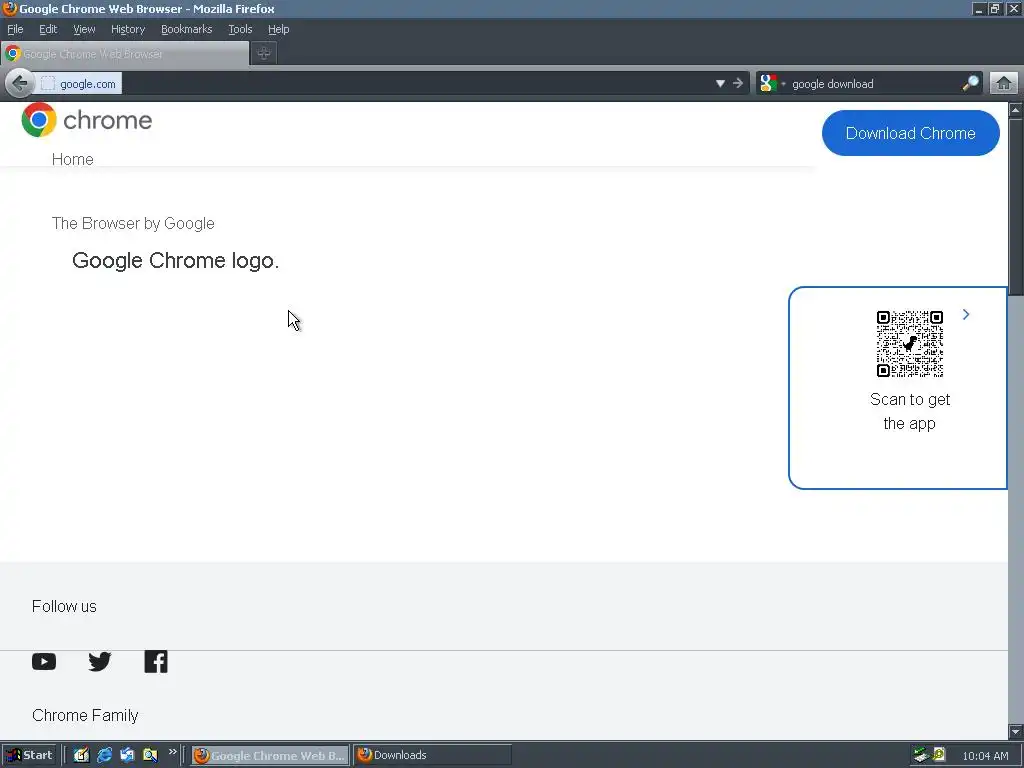Switch to Downloads window in taskbar

(432, 755)
